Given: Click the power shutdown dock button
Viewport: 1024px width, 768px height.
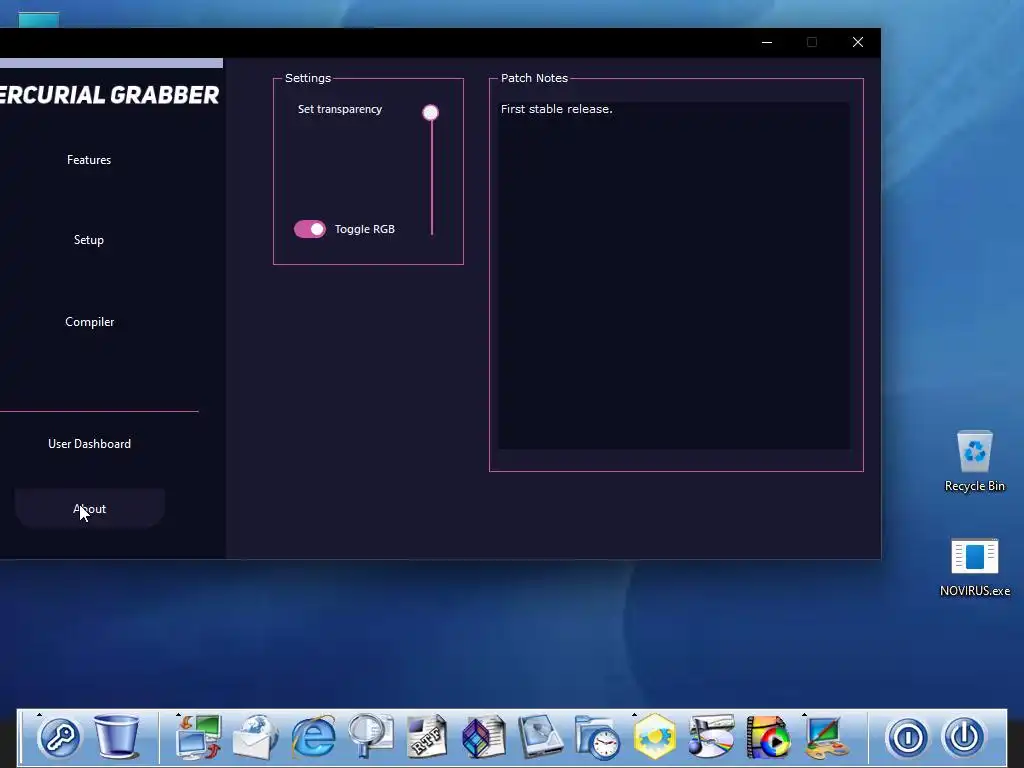Looking at the screenshot, I should 964,738.
